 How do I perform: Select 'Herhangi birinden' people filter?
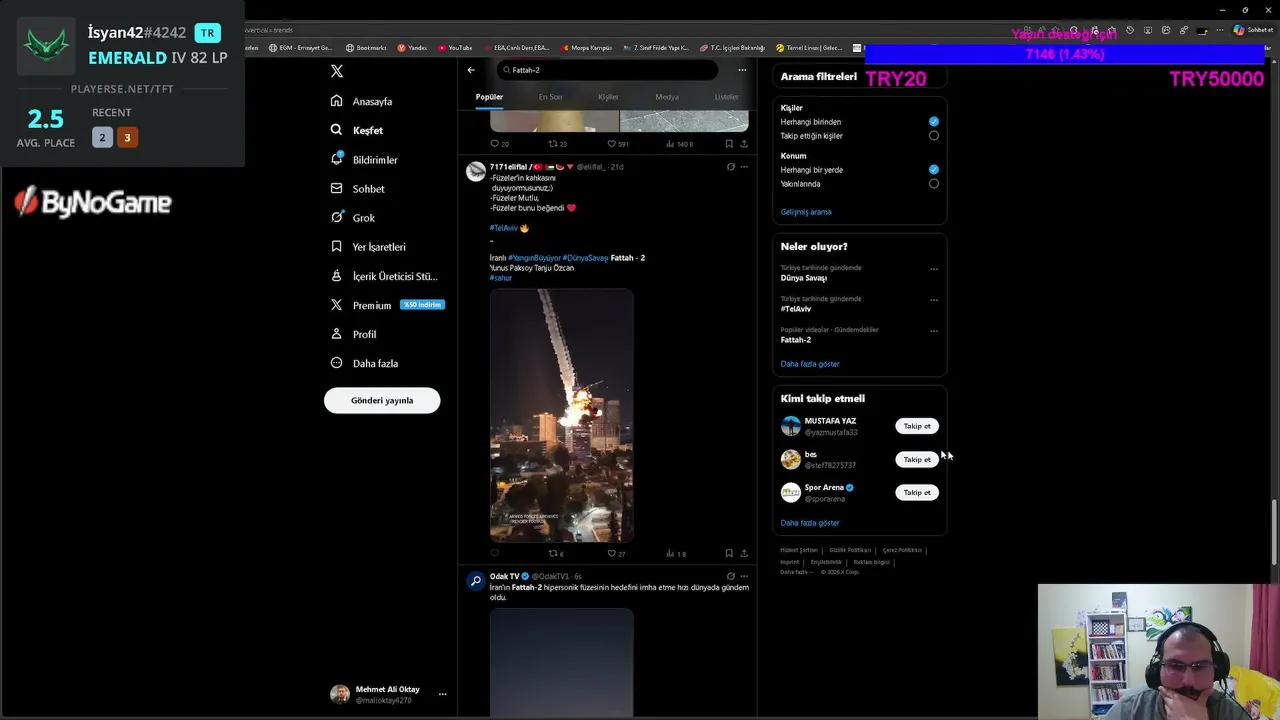pos(933,122)
